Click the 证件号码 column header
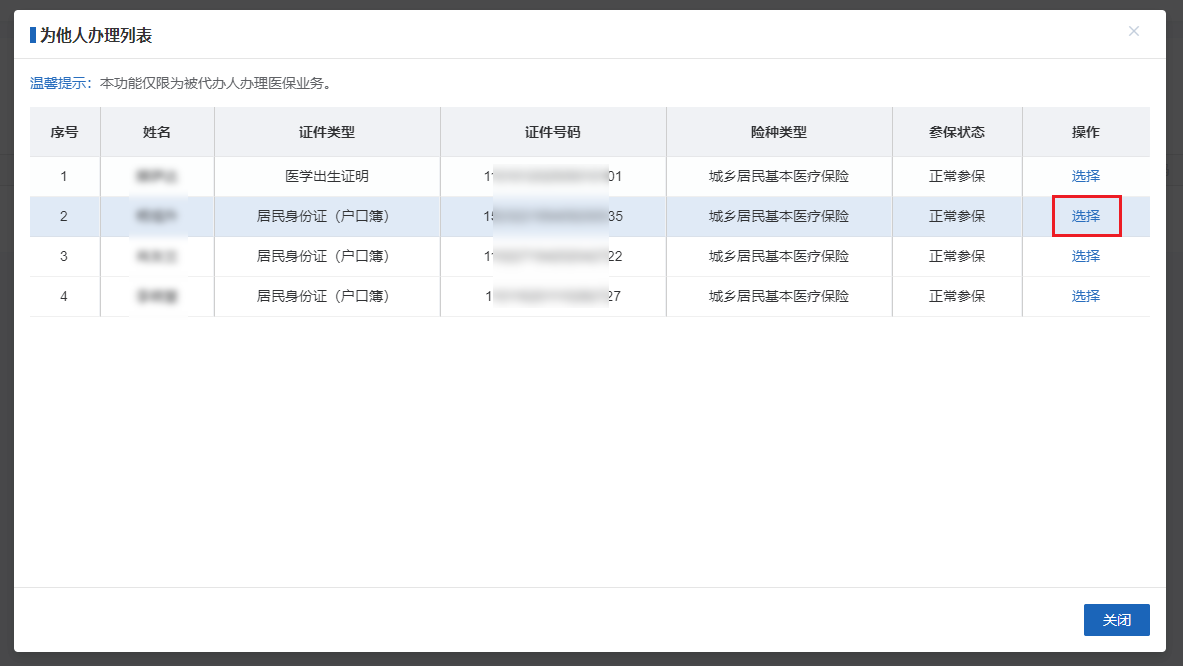Screen dimensions: 1183x666 [553, 132]
